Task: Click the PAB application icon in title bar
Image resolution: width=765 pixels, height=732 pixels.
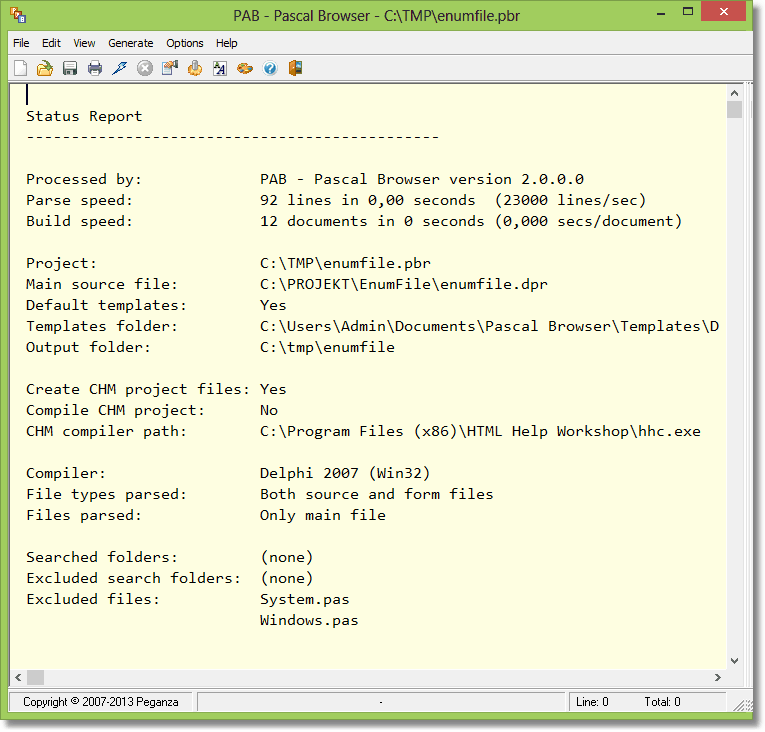Action: coord(18,15)
